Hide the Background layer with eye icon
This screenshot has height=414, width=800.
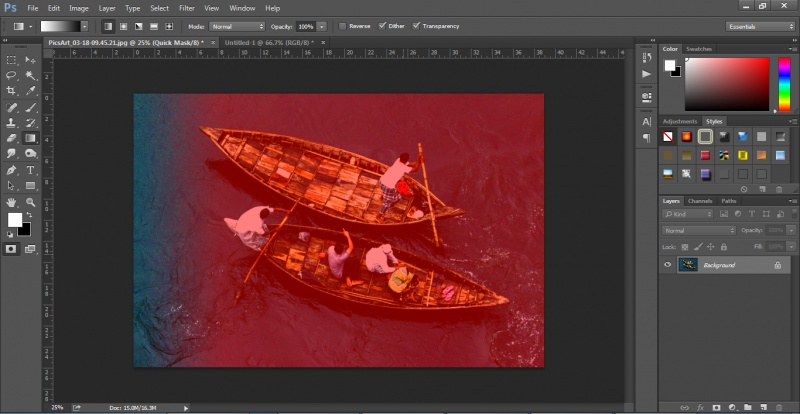667,265
